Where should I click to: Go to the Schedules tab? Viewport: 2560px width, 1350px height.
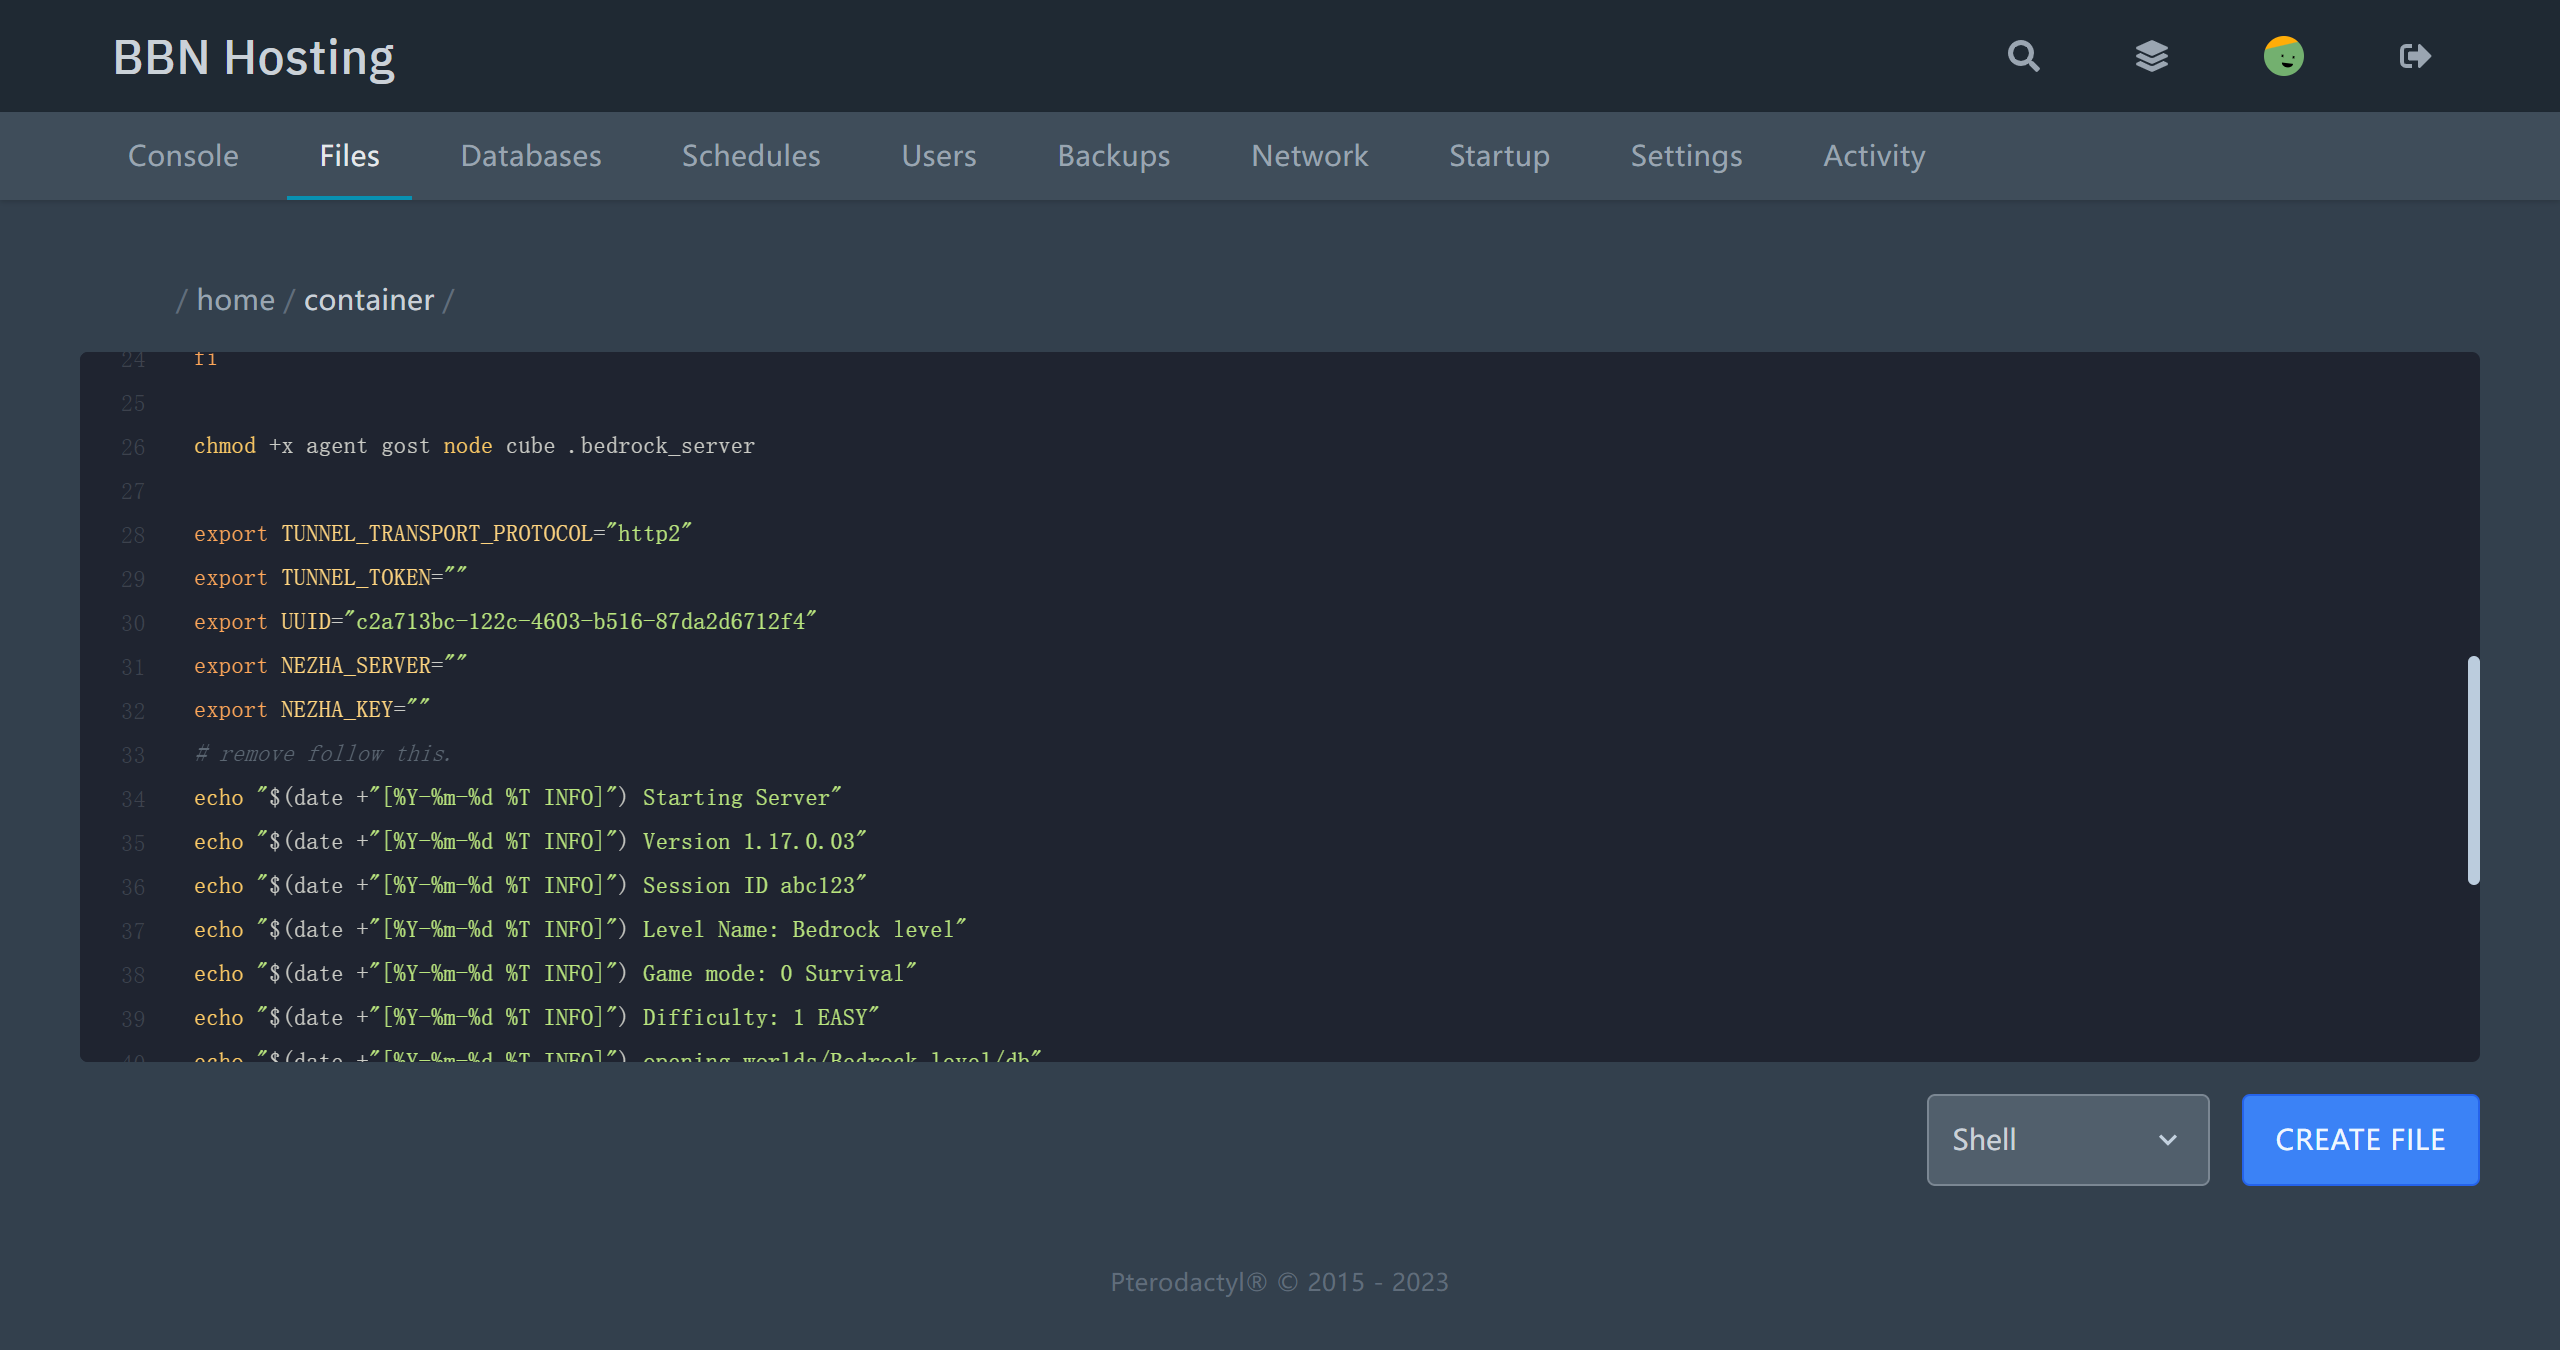(x=750, y=156)
